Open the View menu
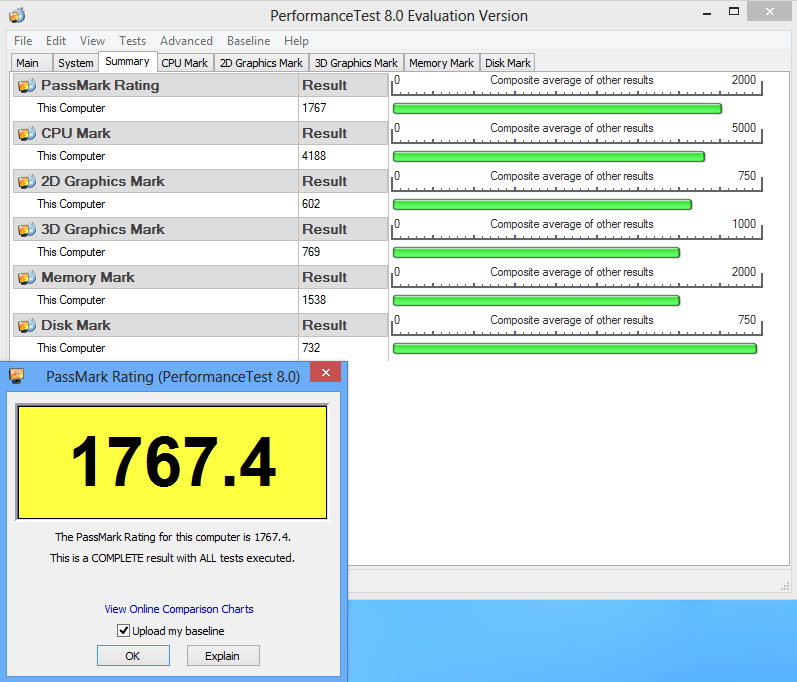Image resolution: width=797 pixels, height=682 pixels. 92,41
